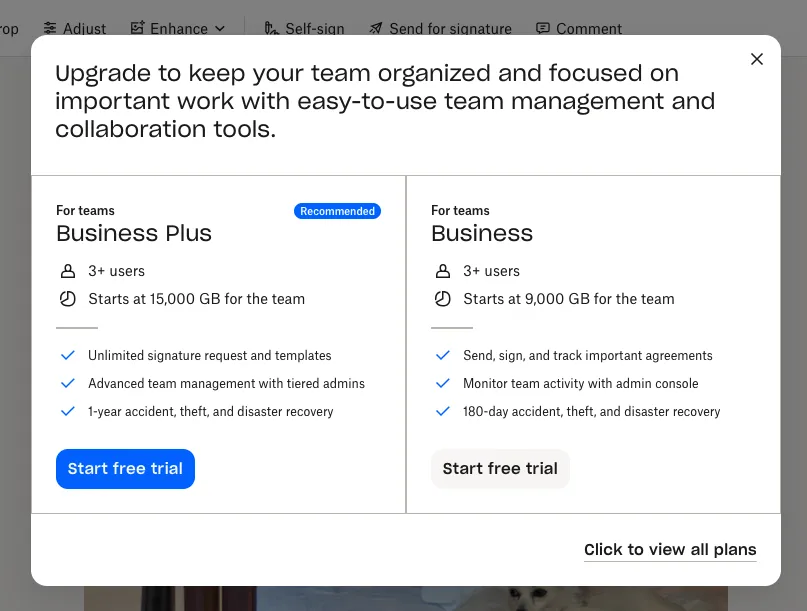Open Comment using the speech bubble icon
This screenshot has height=611, width=807.
(543, 28)
